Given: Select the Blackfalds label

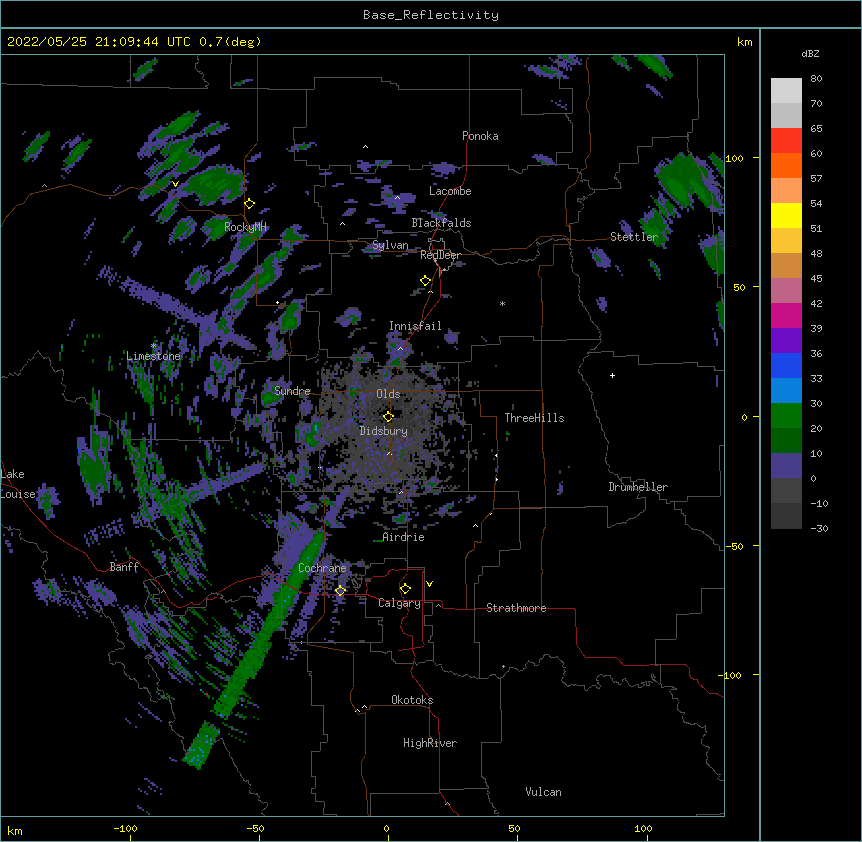Looking at the screenshot, I should [441, 223].
